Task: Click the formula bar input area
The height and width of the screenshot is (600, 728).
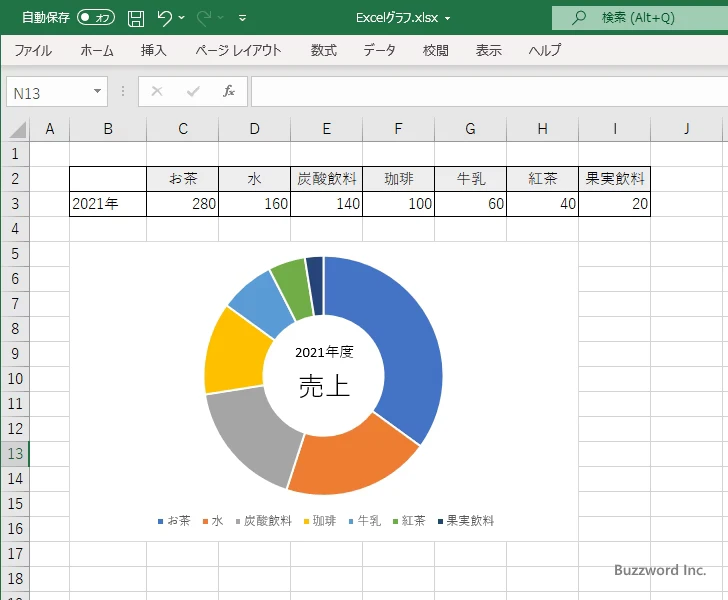Action: 489,92
